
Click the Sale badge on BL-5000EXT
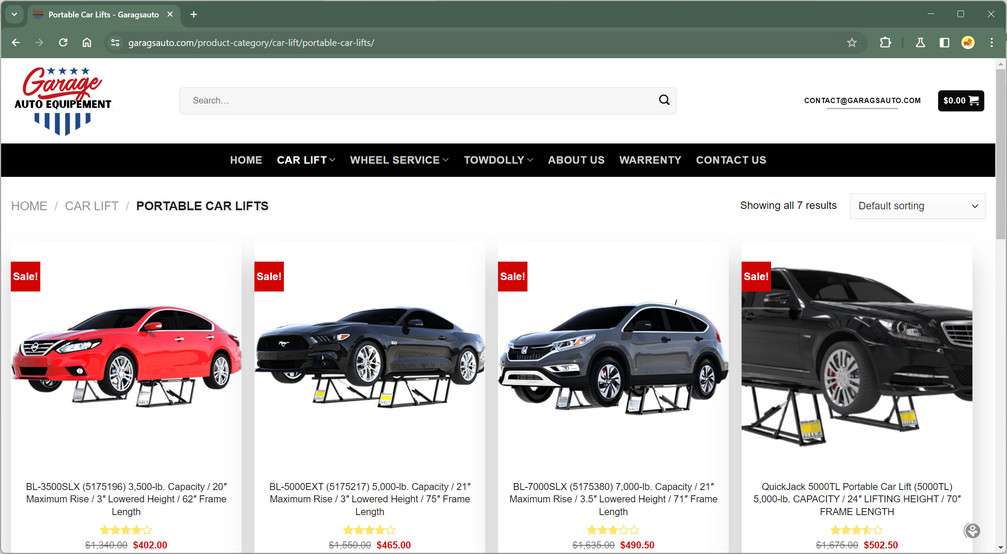268,277
